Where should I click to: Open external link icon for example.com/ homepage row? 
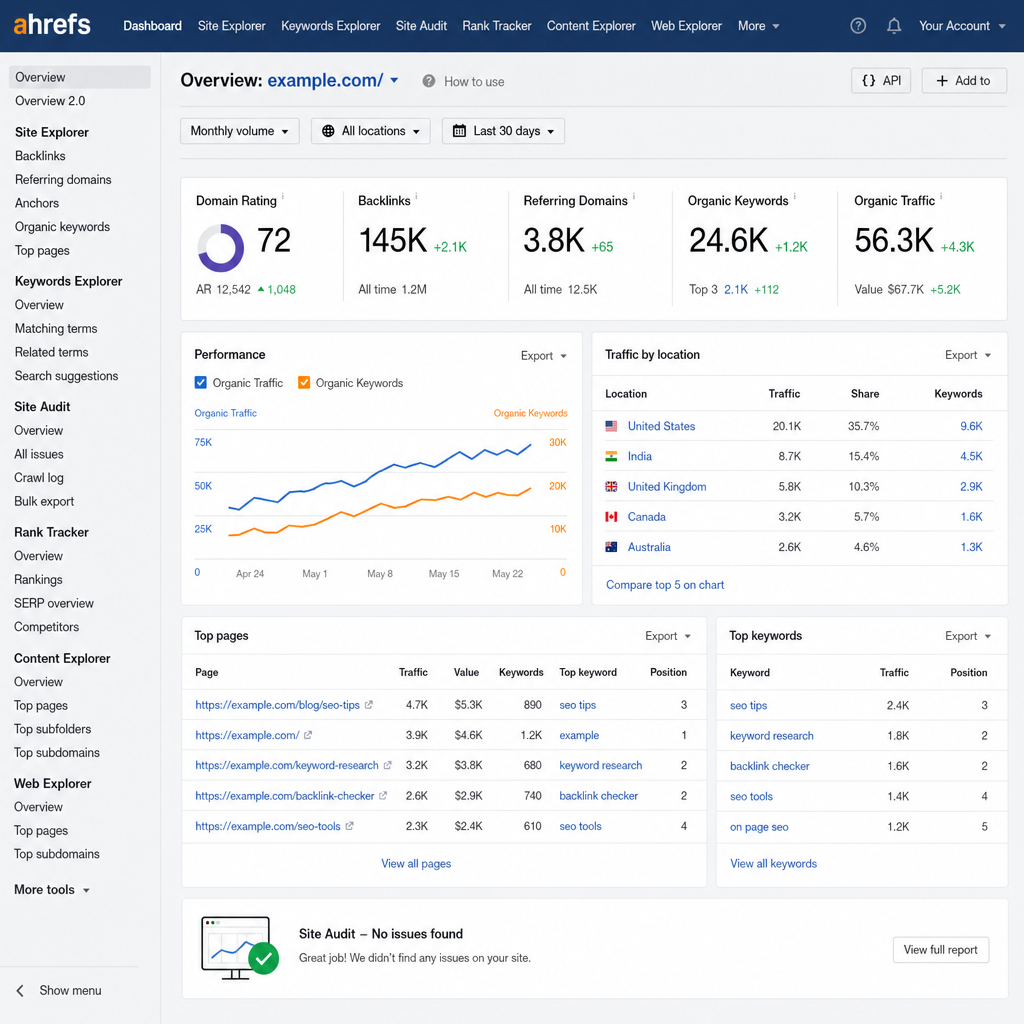click(x=308, y=735)
